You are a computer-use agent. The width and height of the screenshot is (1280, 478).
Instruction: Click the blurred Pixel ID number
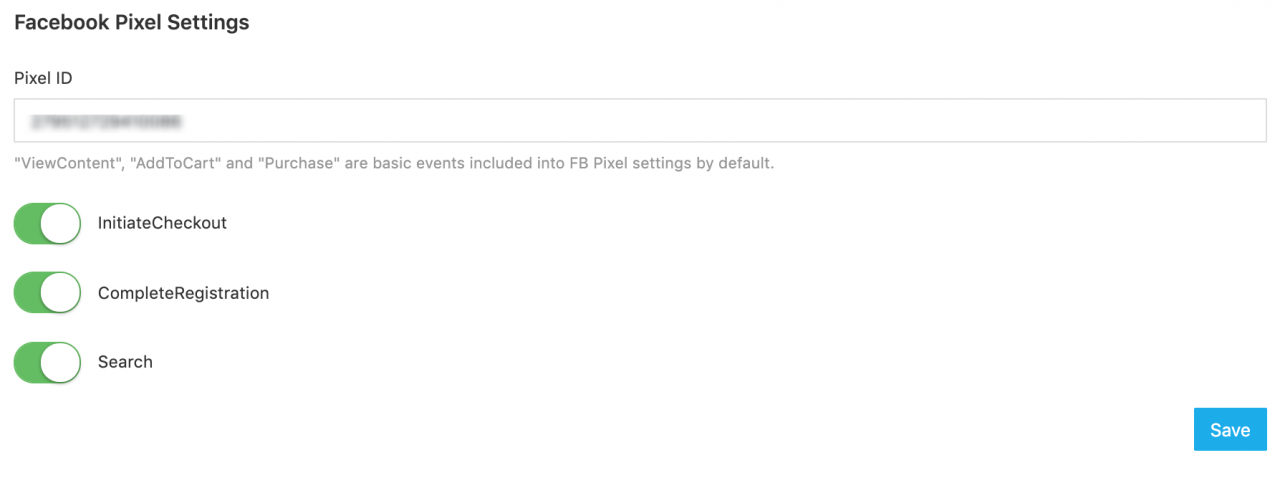tap(106, 122)
